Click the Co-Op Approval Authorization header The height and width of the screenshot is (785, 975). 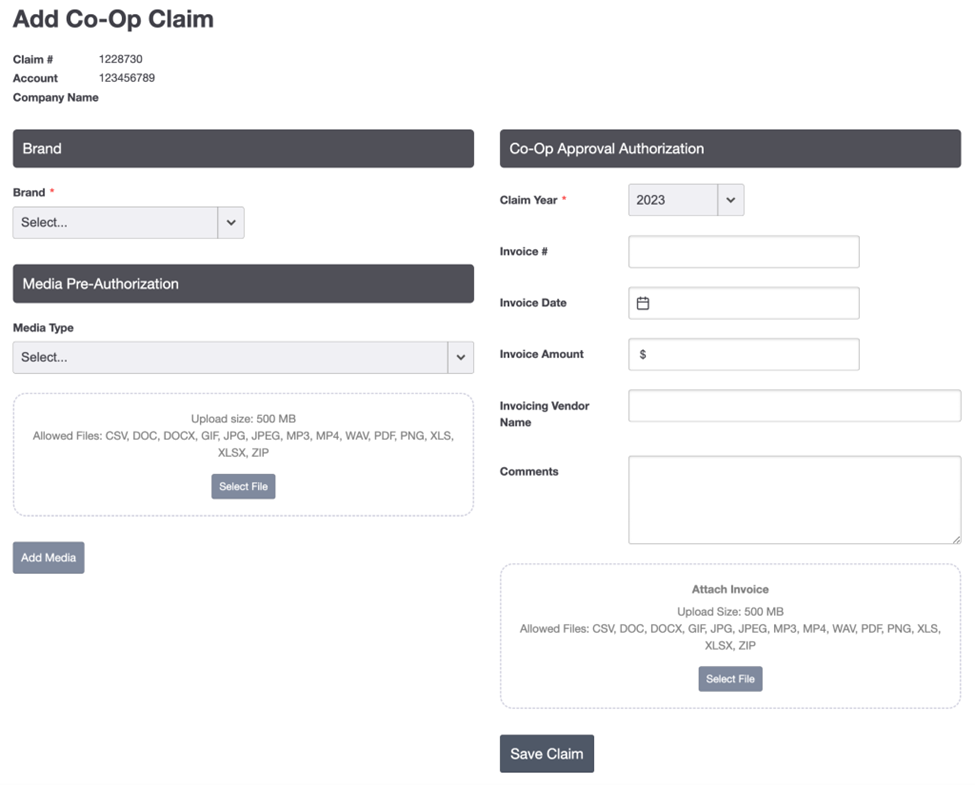[x=730, y=149]
